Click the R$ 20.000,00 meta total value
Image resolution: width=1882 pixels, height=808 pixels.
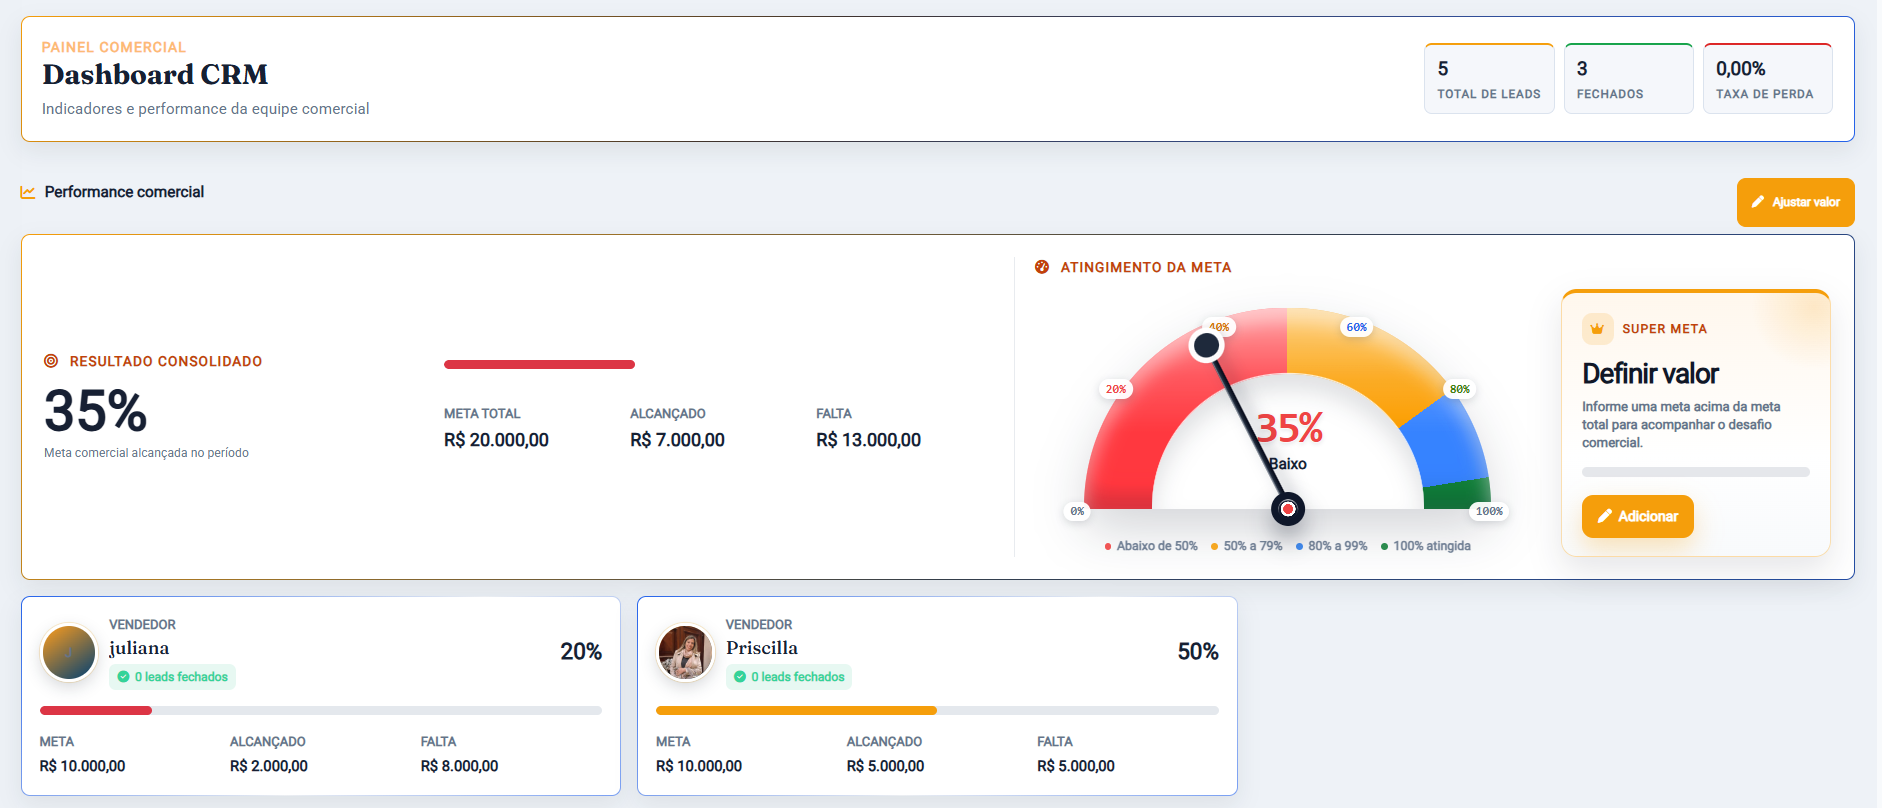coord(496,440)
